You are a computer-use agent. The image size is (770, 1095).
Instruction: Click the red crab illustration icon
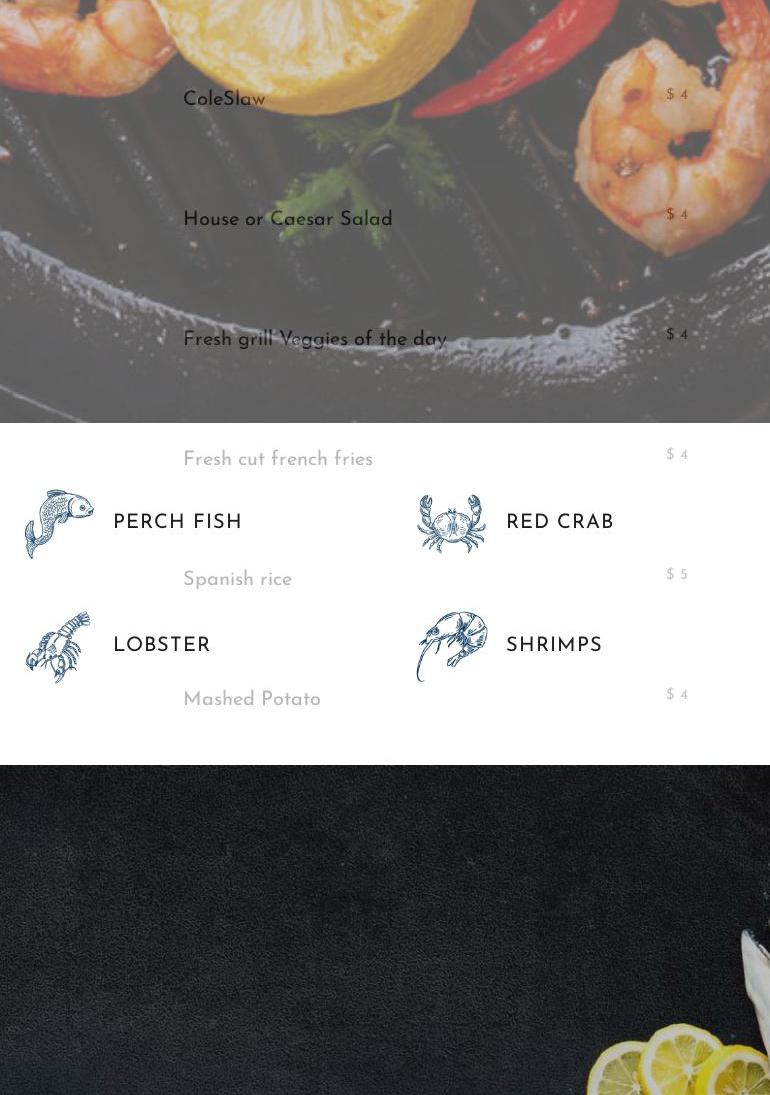[x=451, y=523]
